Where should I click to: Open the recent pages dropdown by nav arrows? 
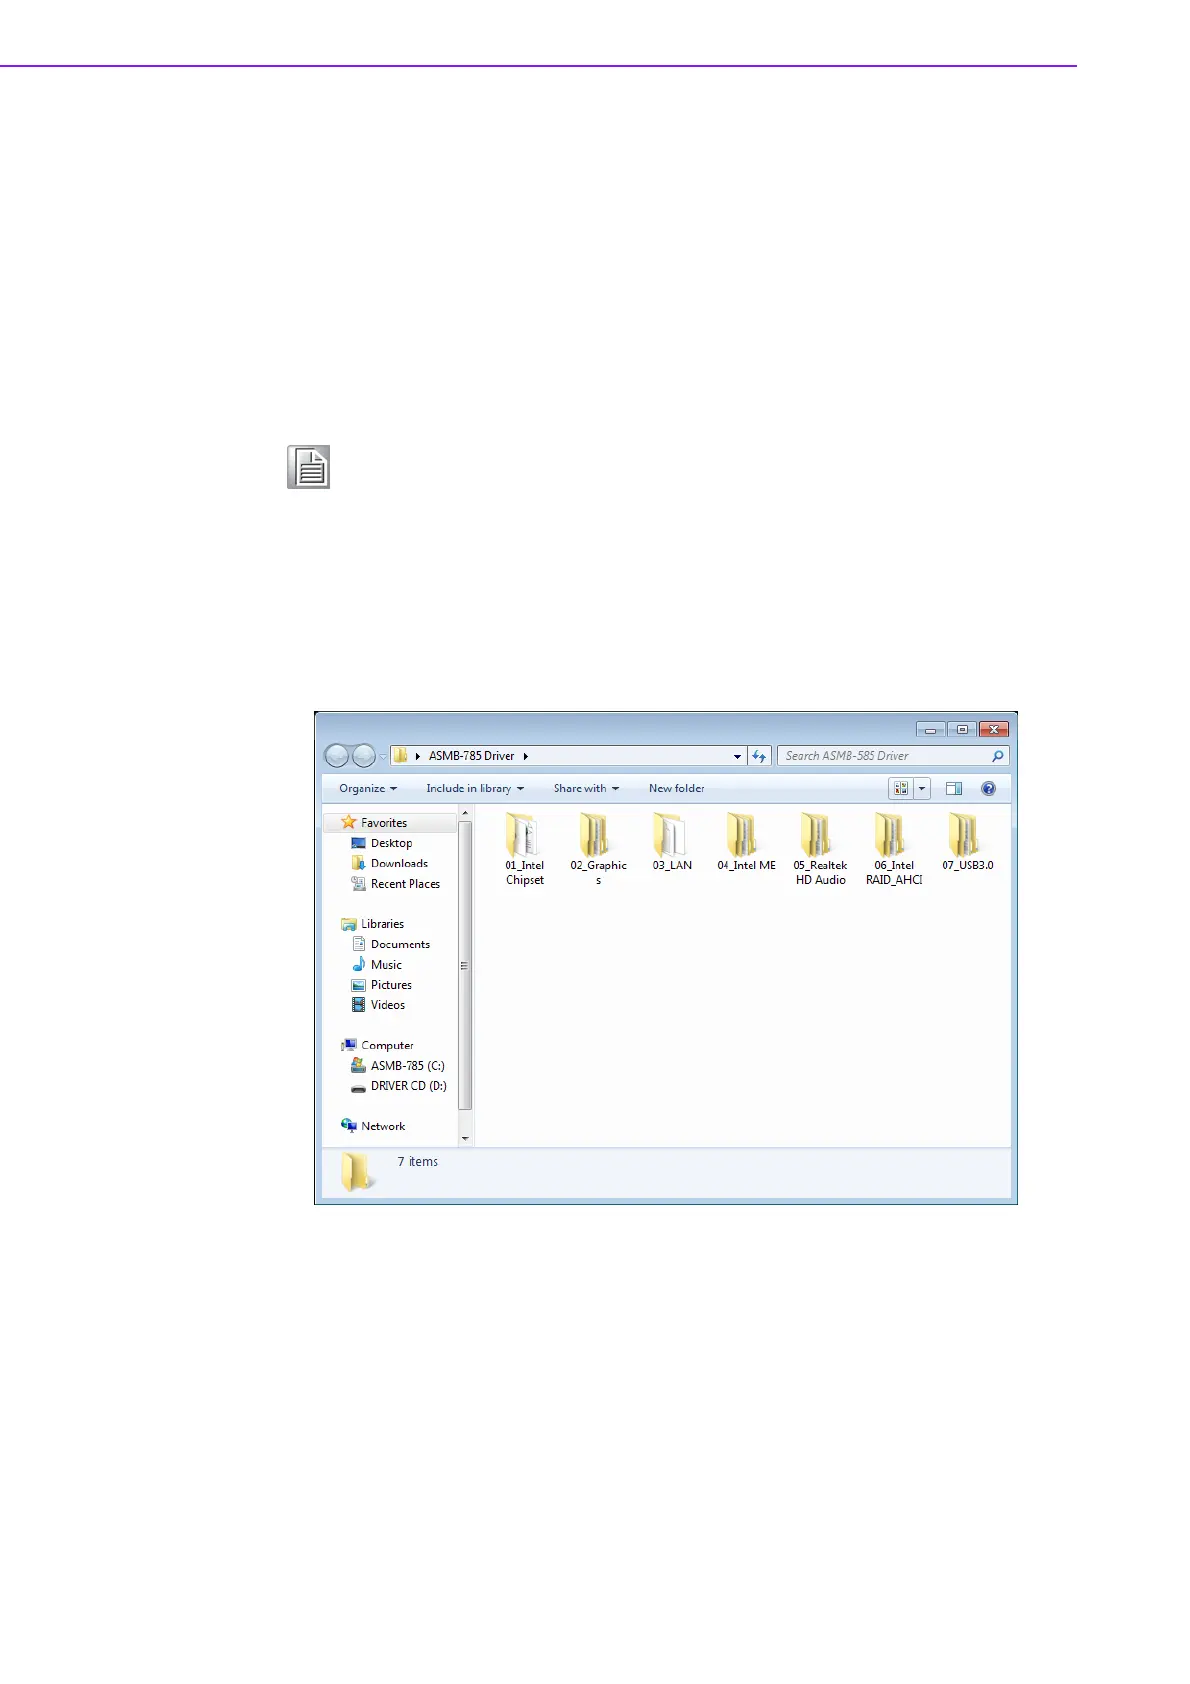(x=383, y=757)
